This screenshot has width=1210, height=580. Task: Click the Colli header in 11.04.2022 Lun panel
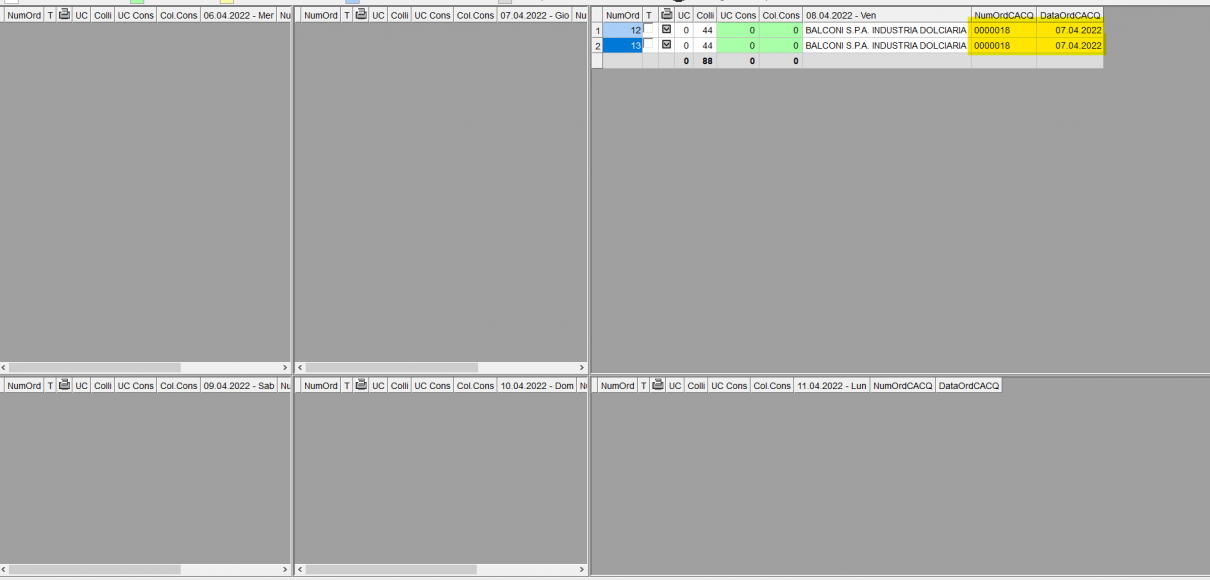696,386
